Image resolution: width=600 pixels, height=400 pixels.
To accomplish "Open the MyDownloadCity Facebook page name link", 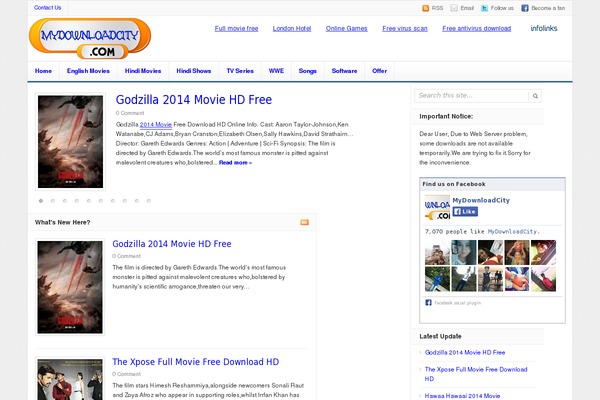I will [481, 200].
